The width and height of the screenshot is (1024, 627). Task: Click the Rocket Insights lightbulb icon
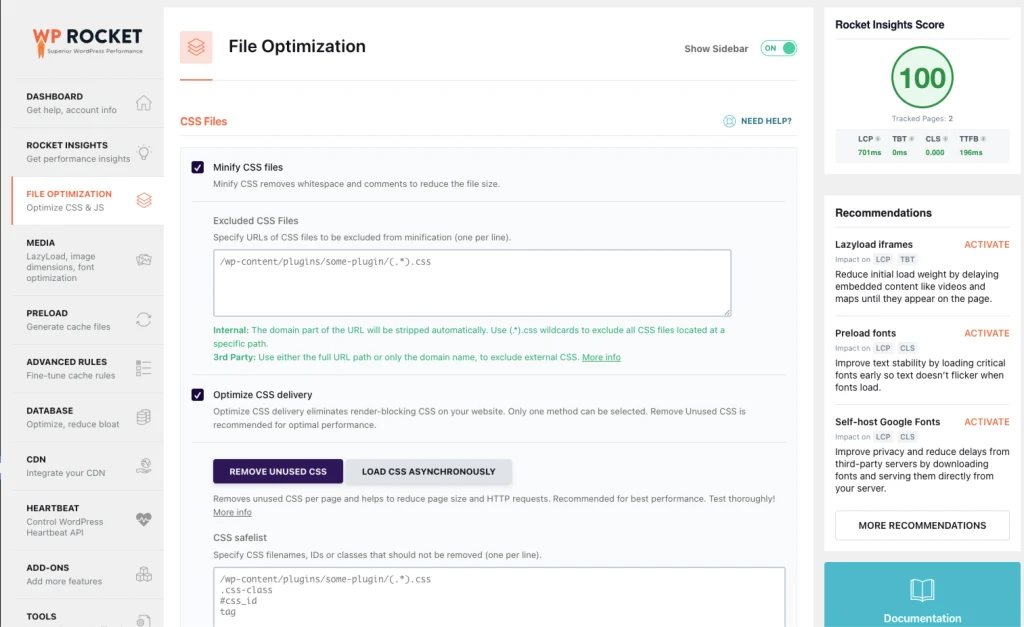tap(144, 152)
